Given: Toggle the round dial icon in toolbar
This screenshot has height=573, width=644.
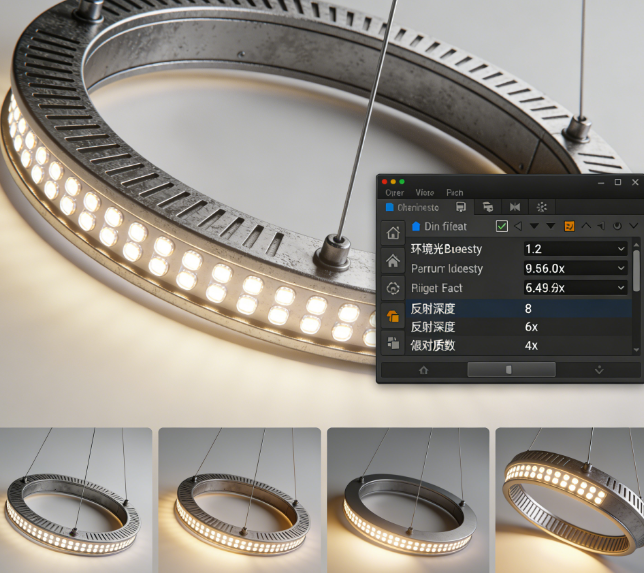Looking at the screenshot, I should pyautogui.click(x=617, y=227).
